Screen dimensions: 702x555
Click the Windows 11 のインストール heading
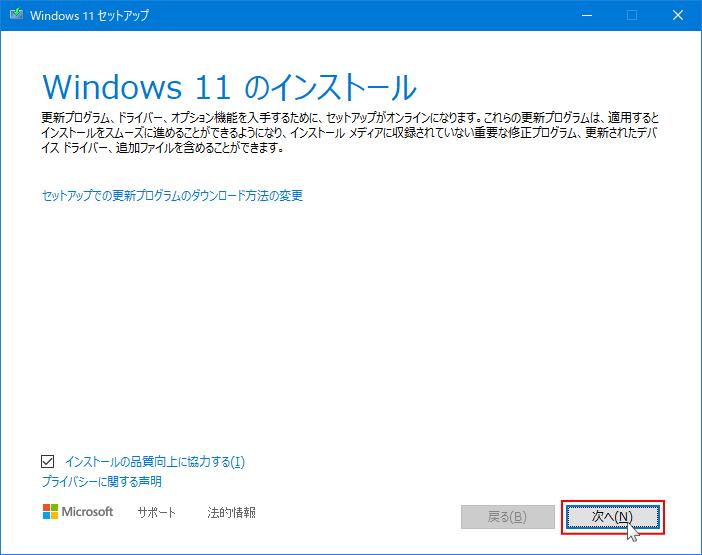229,87
